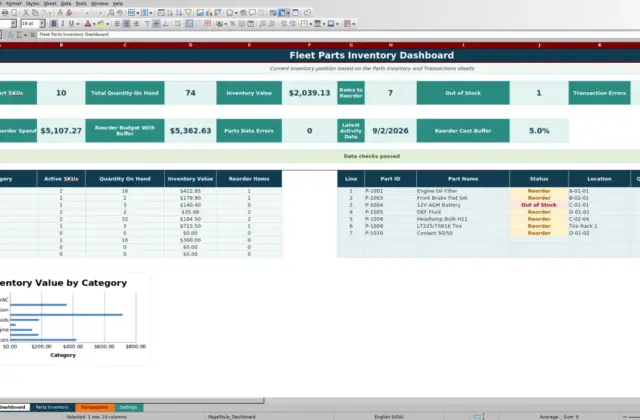Click the Insert Image icon
640x420 pixels.
point(200,13)
